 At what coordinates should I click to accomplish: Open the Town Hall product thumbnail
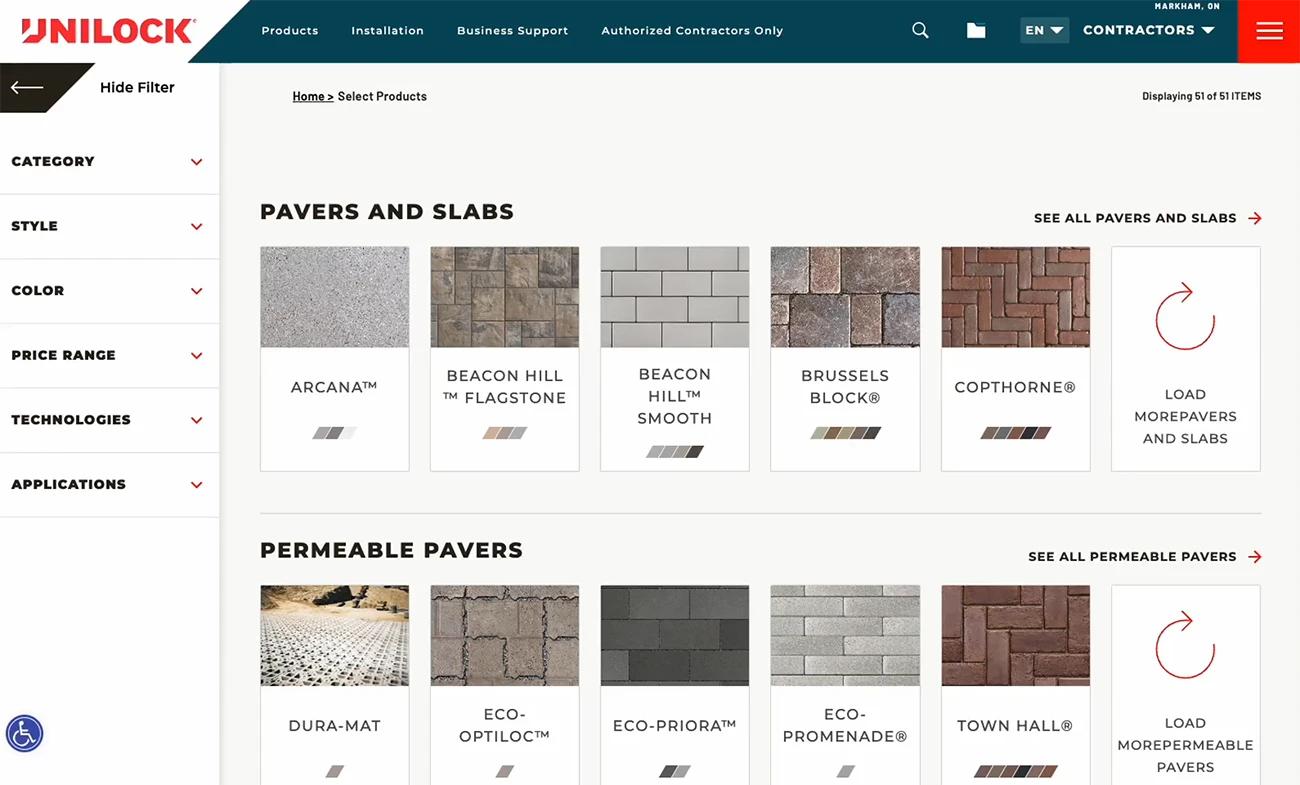point(1016,636)
